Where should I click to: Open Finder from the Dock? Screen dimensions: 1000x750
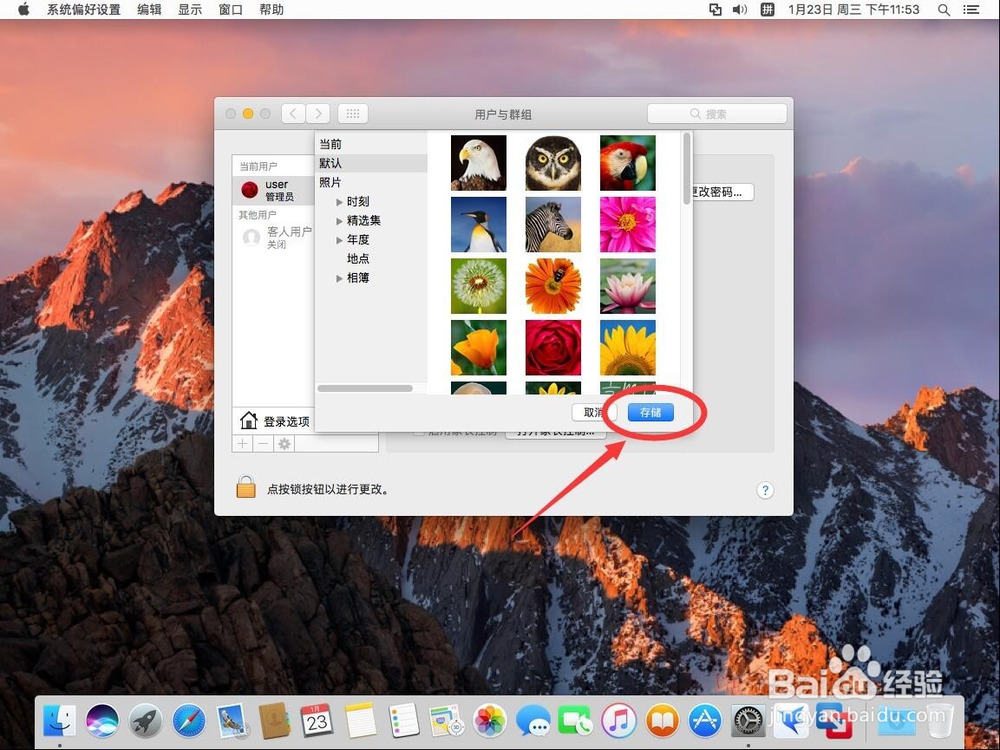coord(59,721)
